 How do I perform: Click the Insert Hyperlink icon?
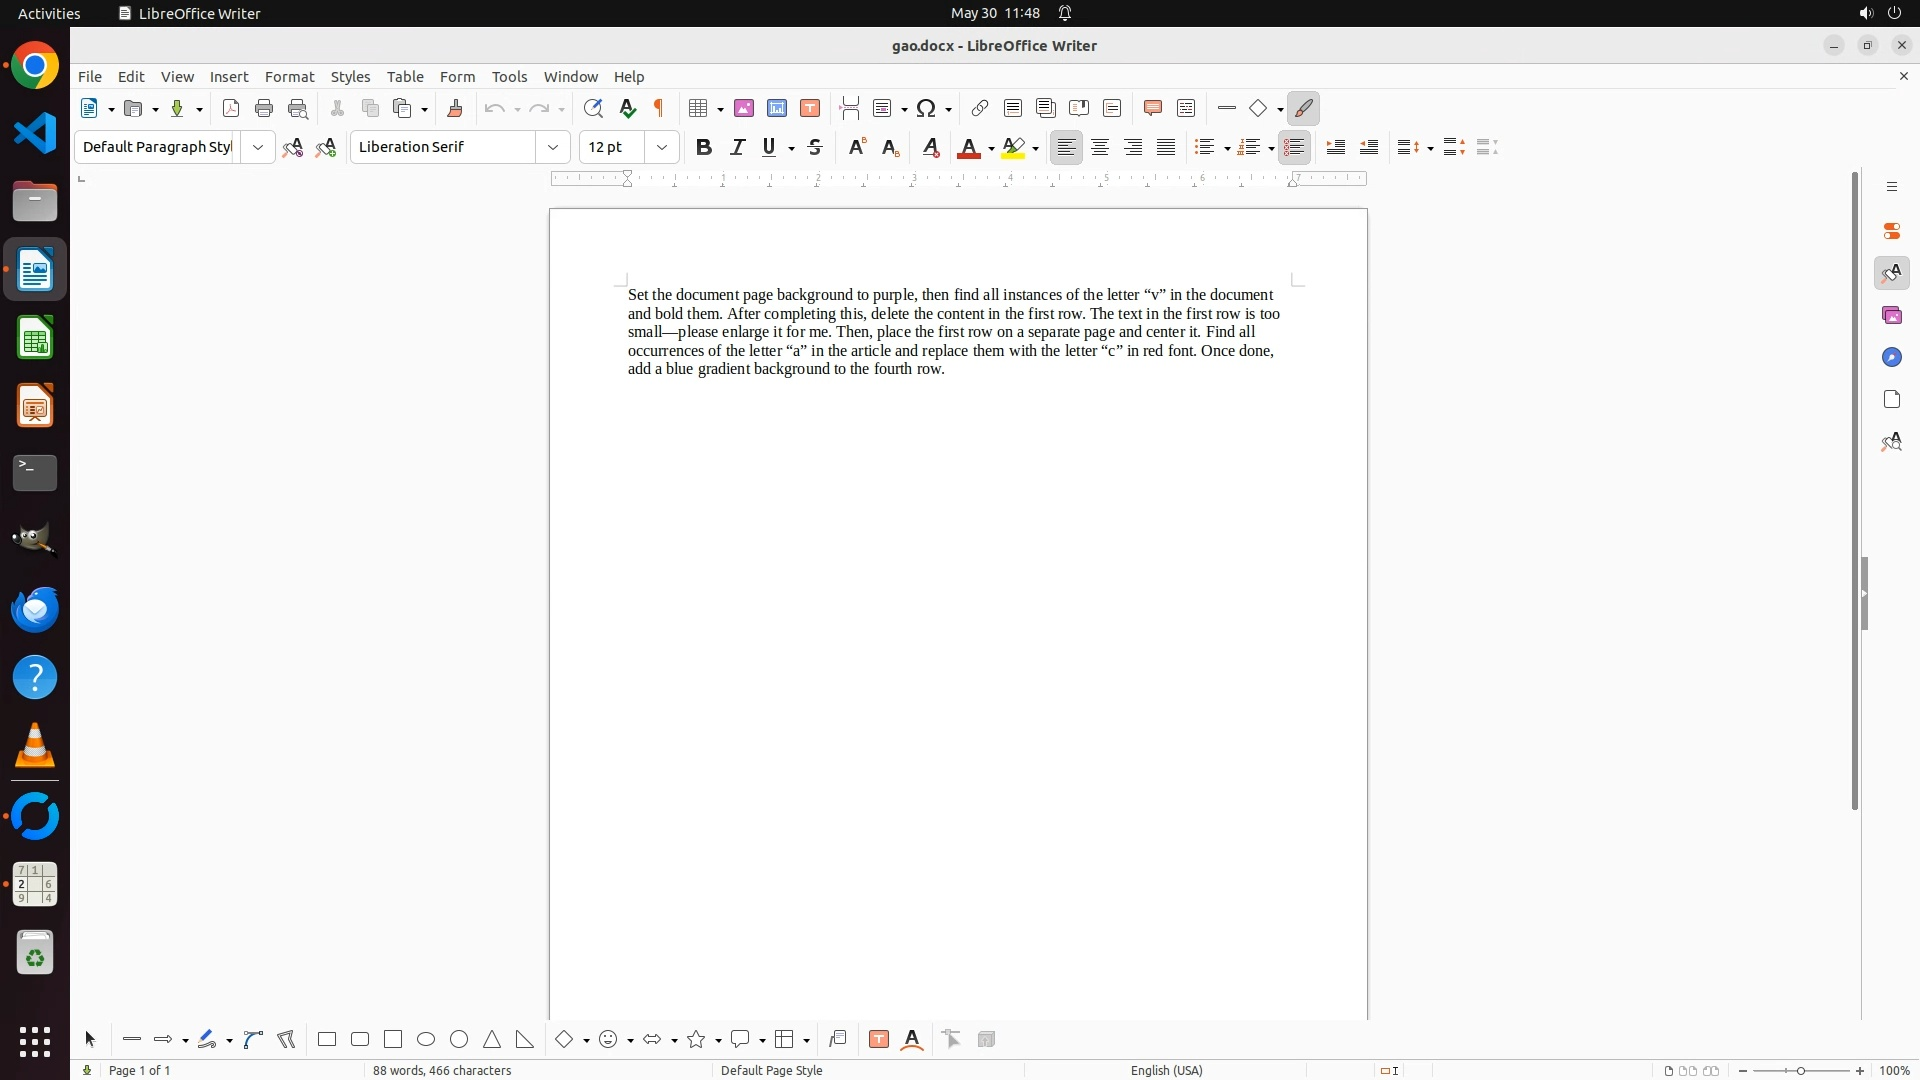pyautogui.click(x=980, y=108)
